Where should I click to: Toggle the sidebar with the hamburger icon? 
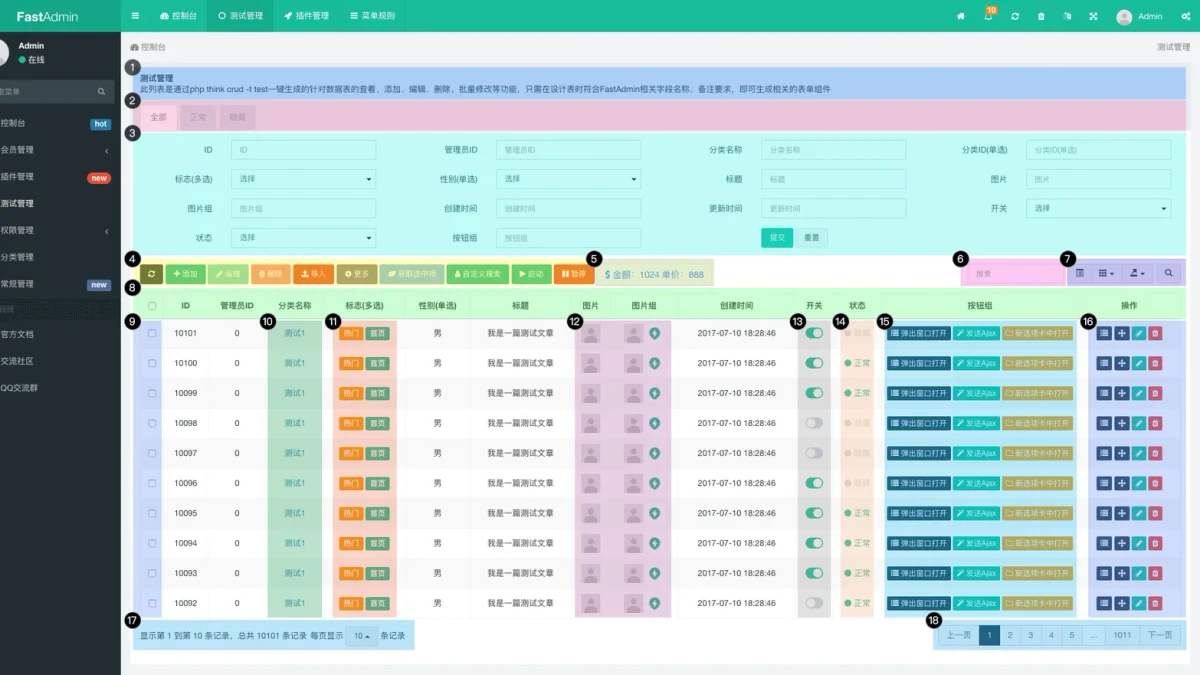coord(135,16)
